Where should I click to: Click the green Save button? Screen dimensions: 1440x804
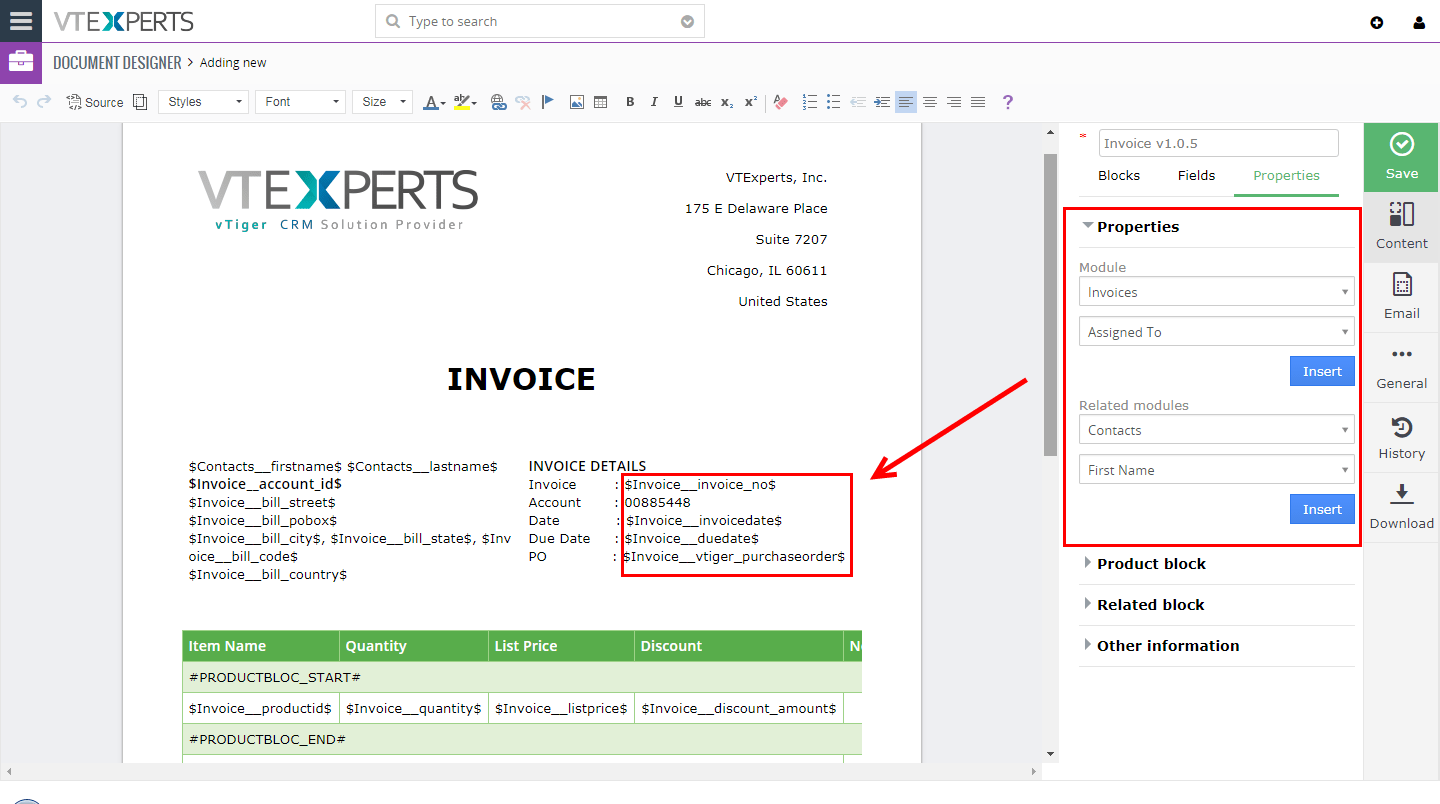pyautogui.click(x=1400, y=157)
